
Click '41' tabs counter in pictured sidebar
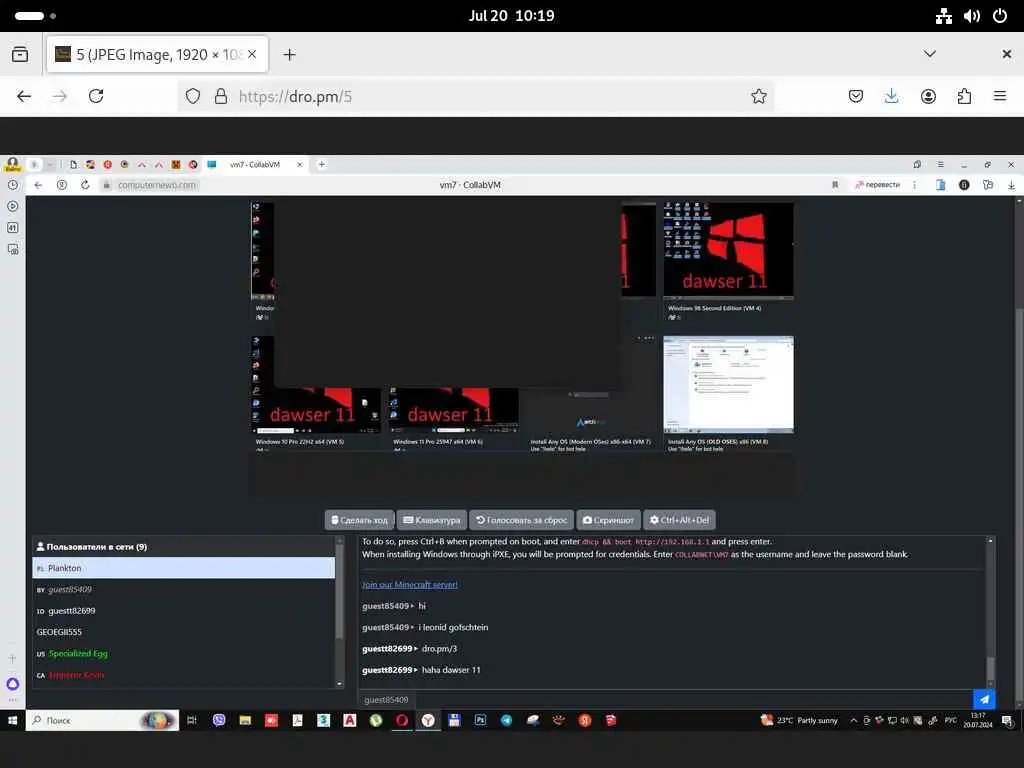(x=12, y=227)
